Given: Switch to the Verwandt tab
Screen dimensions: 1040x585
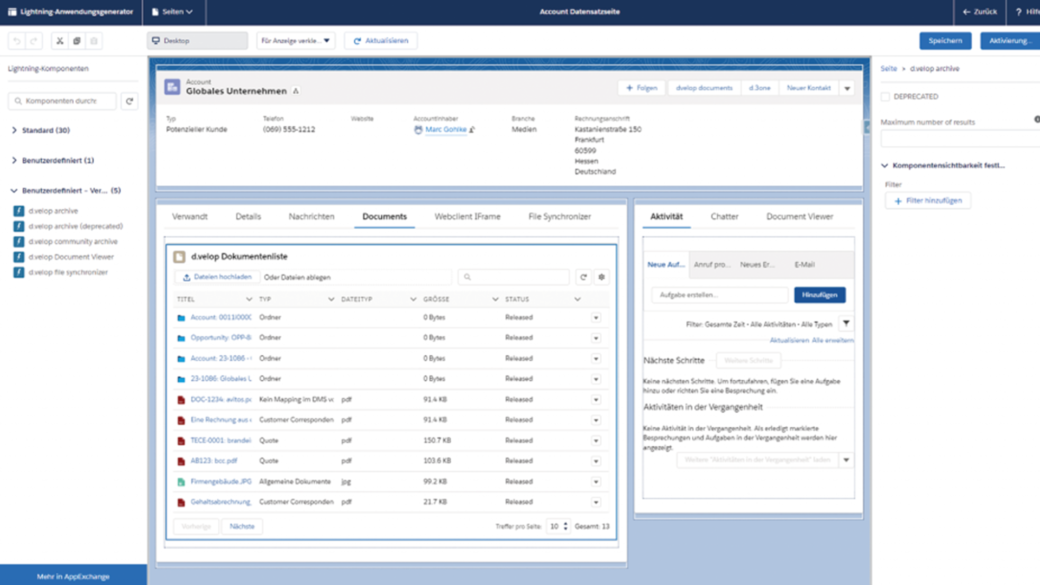Looking at the screenshot, I should pos(190,217).
